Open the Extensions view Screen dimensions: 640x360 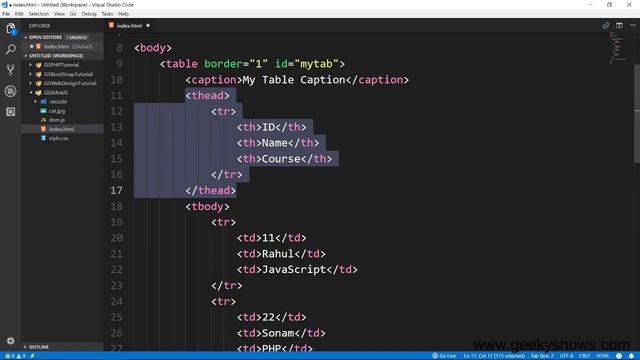click(x=11, y=111)
